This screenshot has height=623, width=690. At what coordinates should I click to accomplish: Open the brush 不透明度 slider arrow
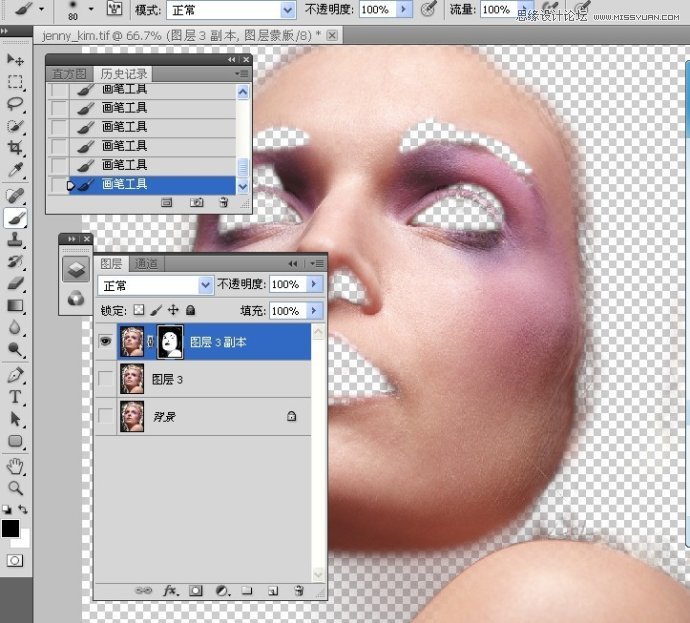coord(404,10)
